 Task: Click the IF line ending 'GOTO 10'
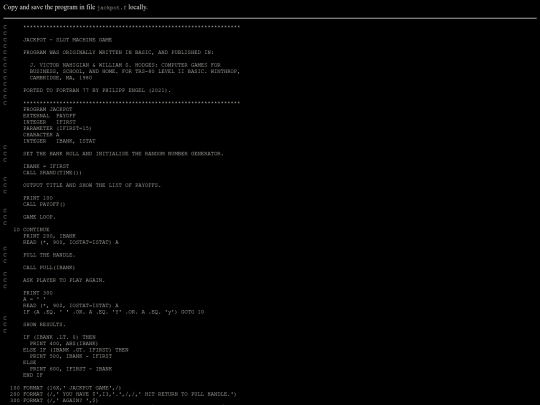click(x=114, y=312)
